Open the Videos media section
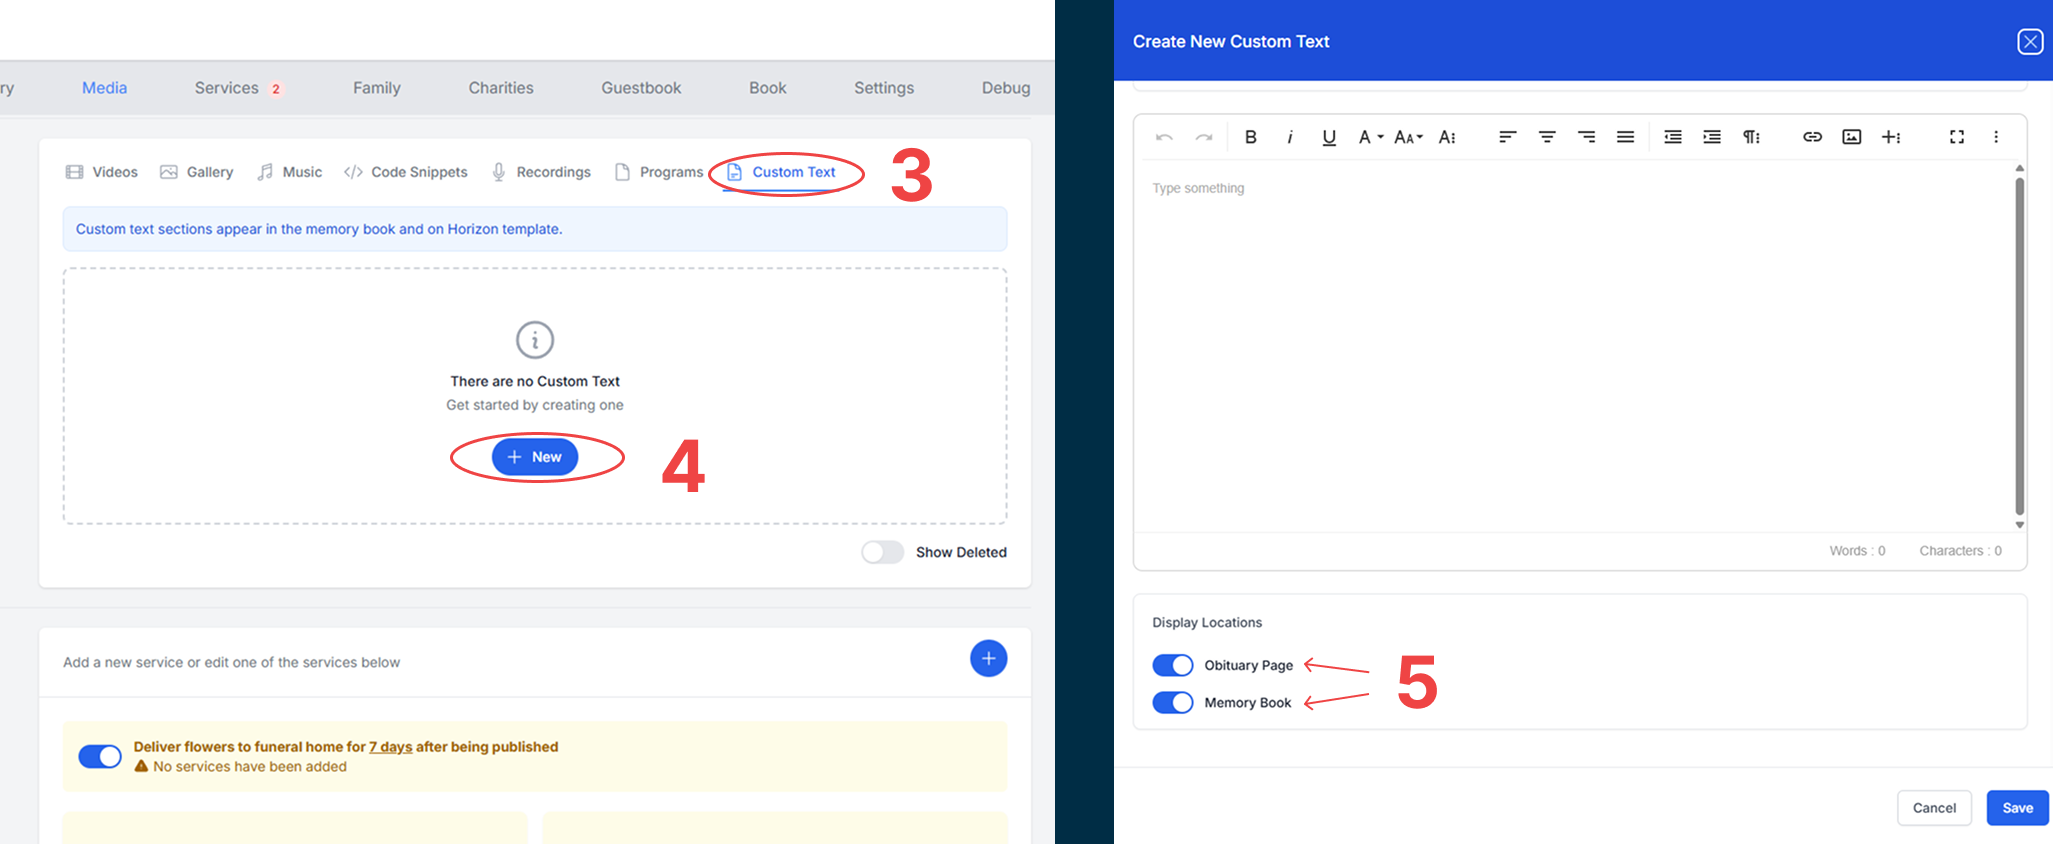The image size is (2053, 844). (x=102, y=172)
